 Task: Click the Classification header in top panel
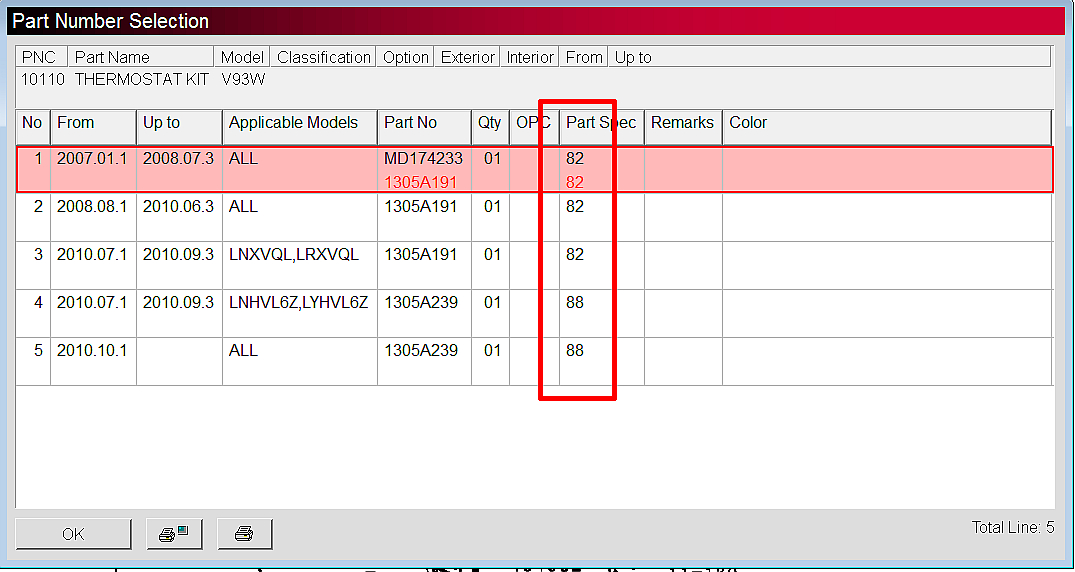[324, 58]
